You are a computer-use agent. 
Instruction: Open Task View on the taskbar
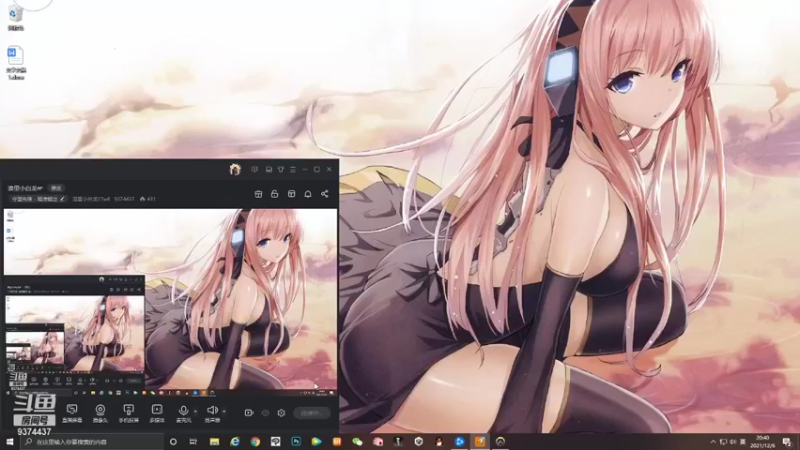193,441
